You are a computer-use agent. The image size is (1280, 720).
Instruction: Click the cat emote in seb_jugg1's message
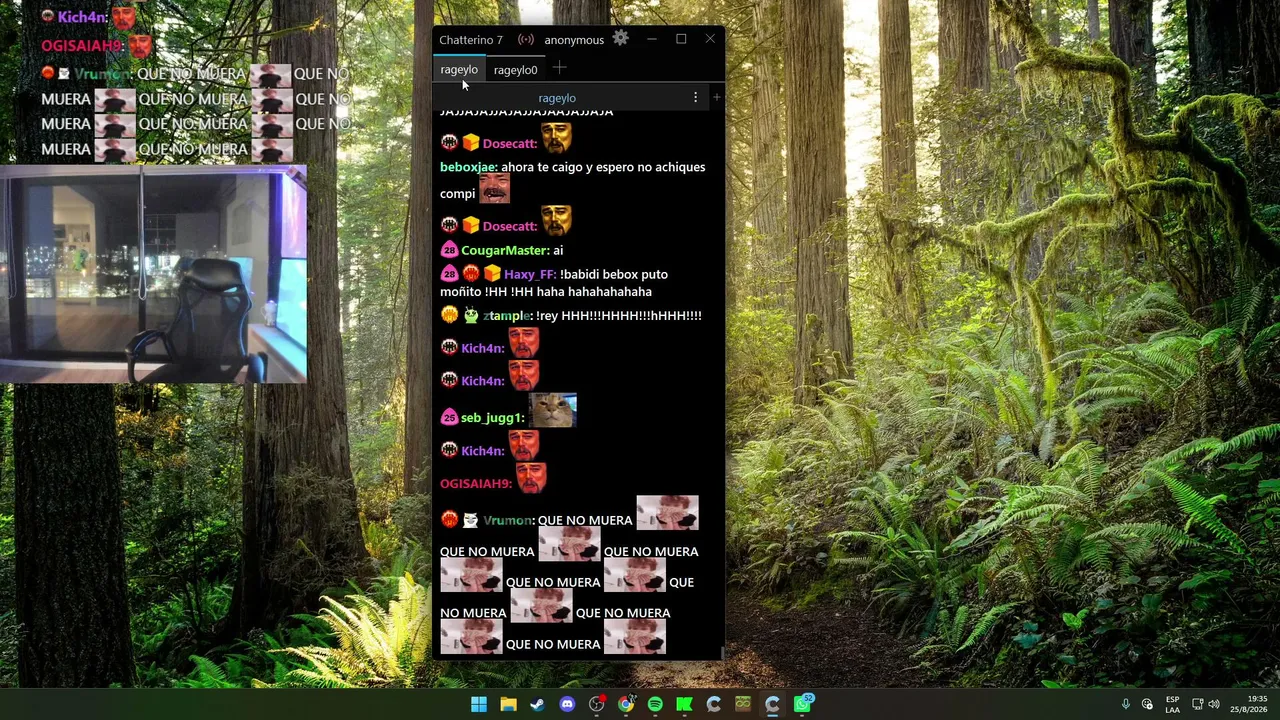(x=553, y=410)
